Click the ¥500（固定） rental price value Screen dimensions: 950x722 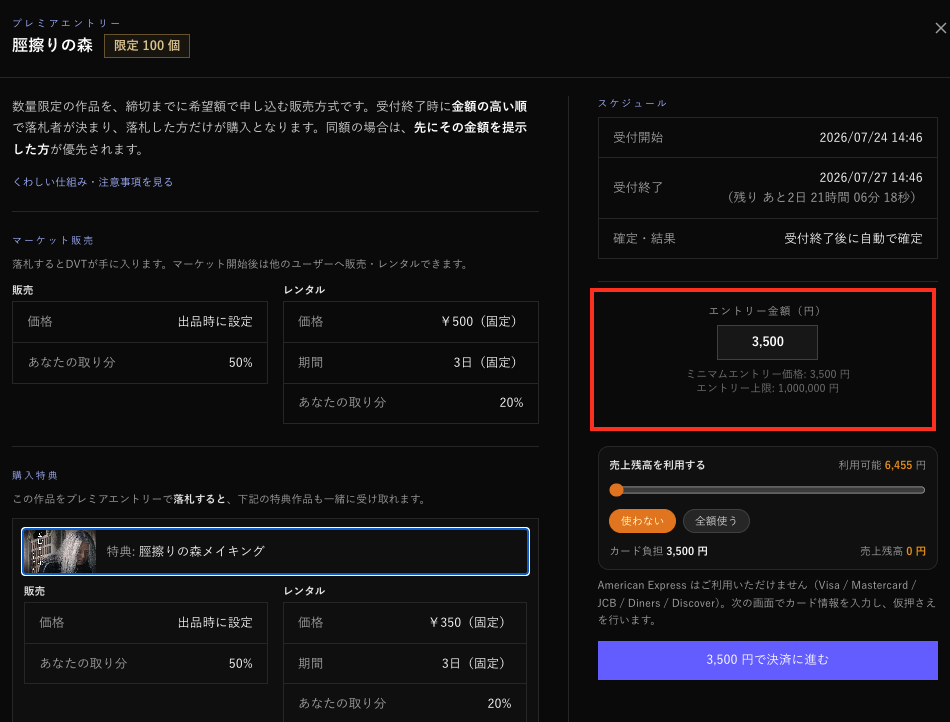point(481,322)
